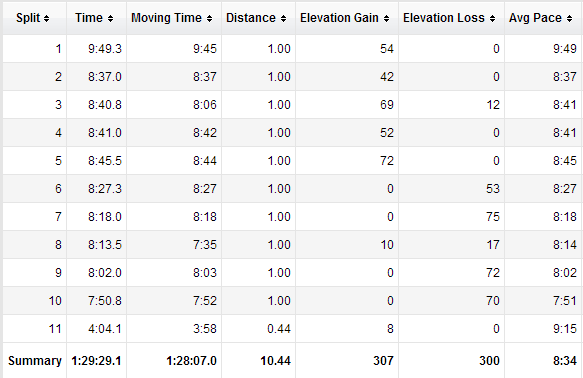Select the split 1 time 9:49.3

(x=105, y=49)
